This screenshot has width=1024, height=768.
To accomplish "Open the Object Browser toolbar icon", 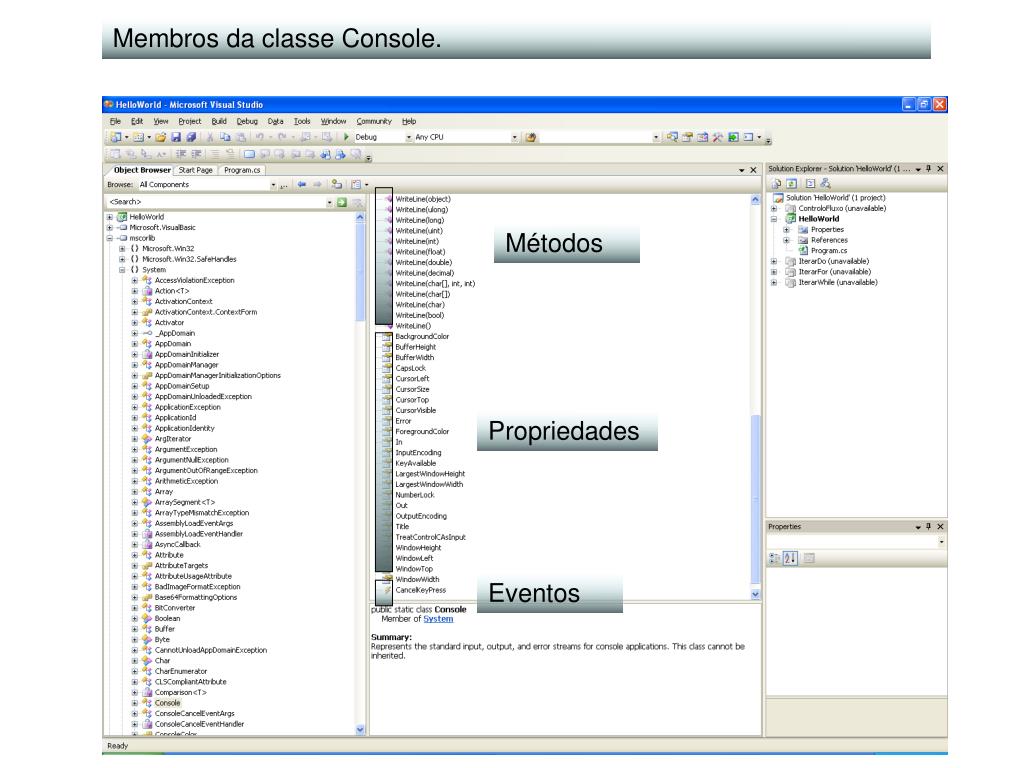I will 703,137.
